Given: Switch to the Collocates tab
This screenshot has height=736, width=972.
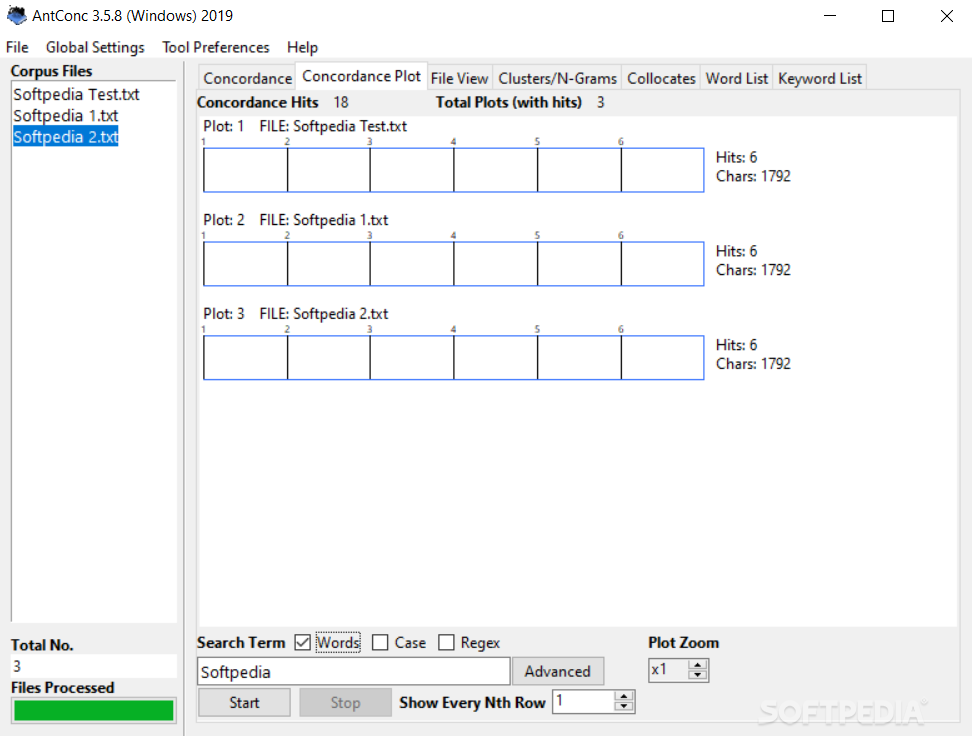Looking at the screenshot, I should tap(661, 78).
